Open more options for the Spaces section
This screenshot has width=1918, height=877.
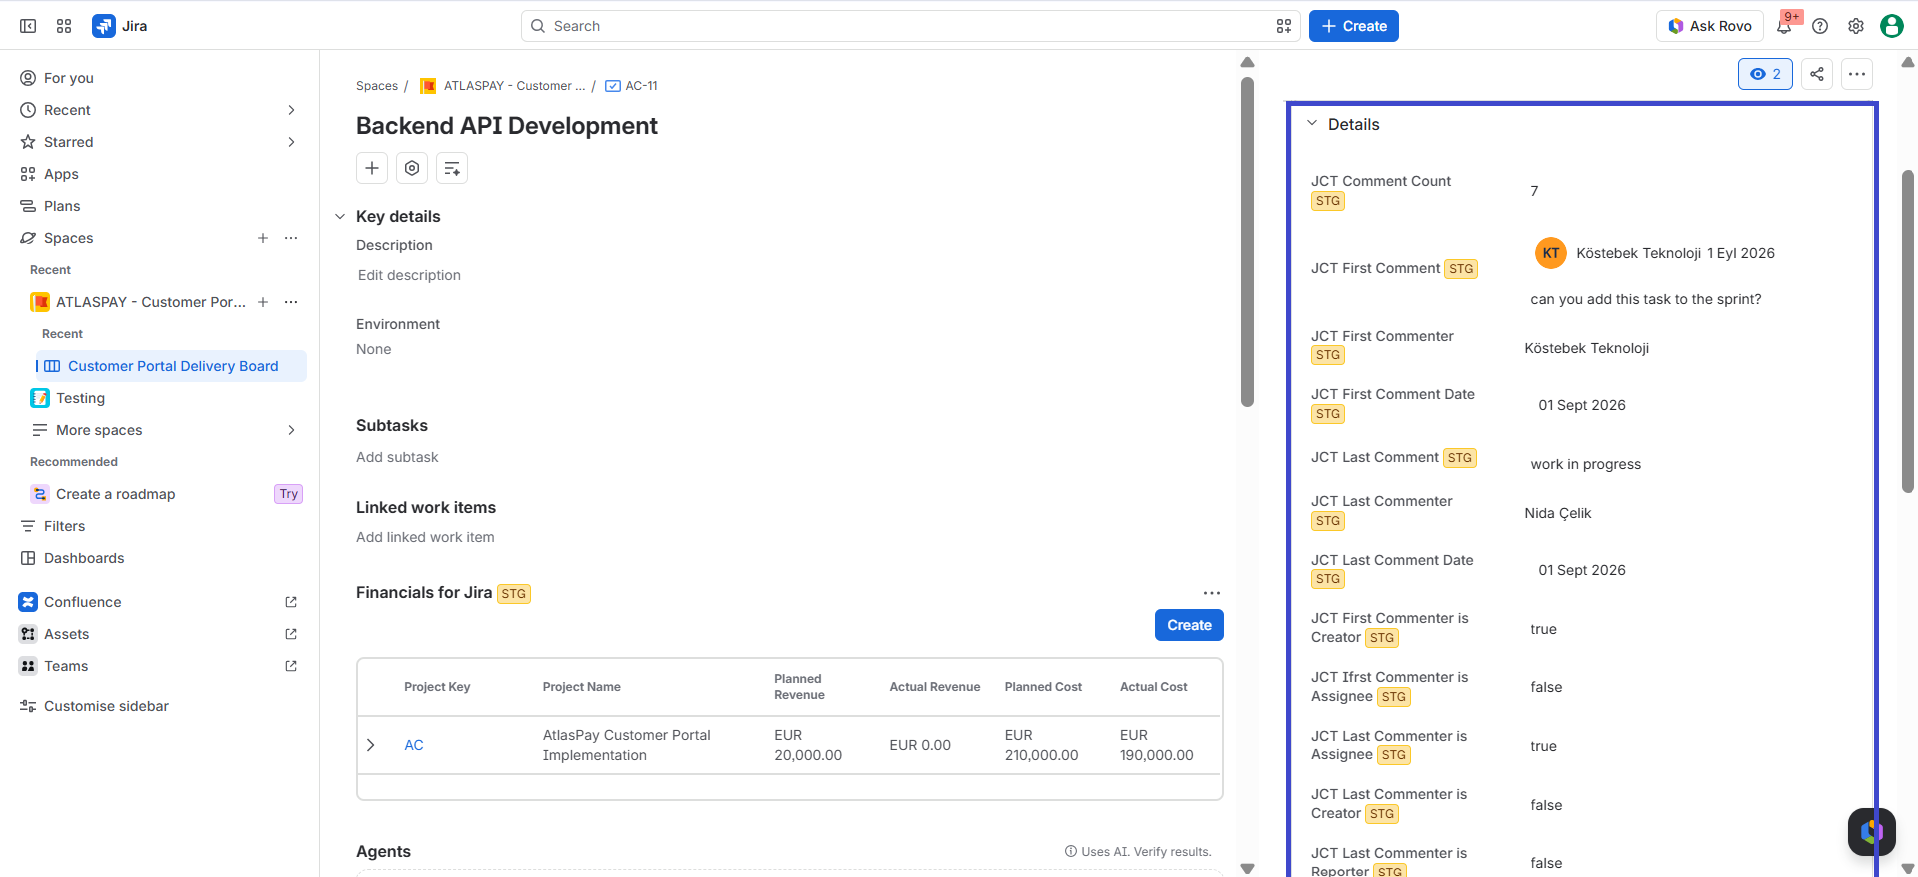291,238
